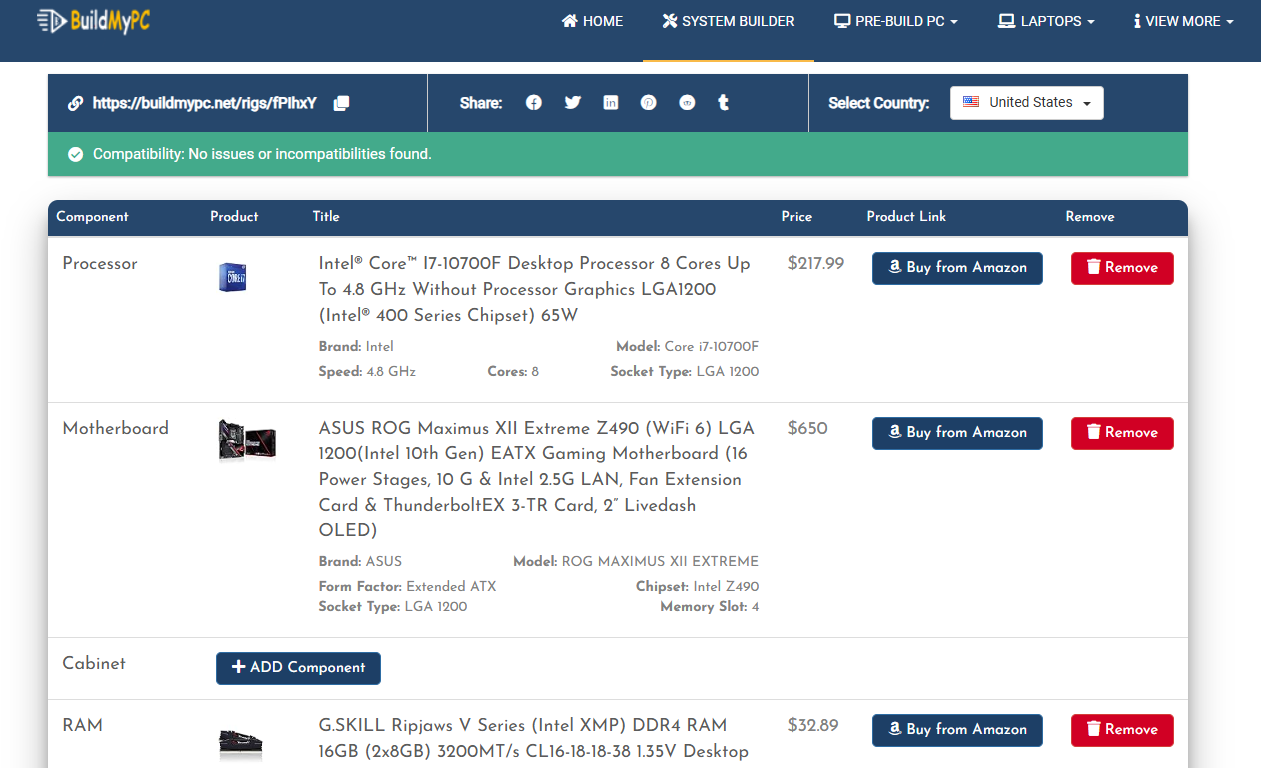Viewport: 1261px width, 768px height.
Task: Select the $32.89 RAM price
Action: tap(813, 726)
